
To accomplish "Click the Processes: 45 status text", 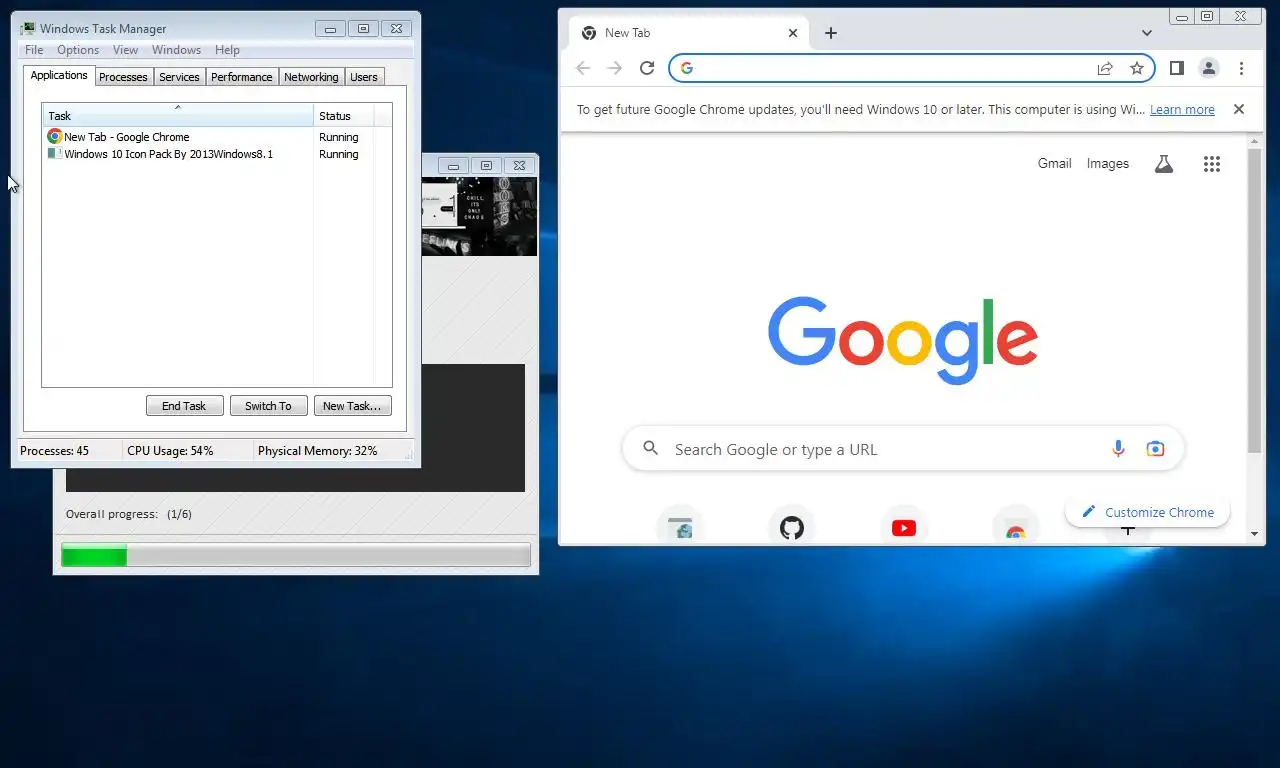I will [54, 451].
